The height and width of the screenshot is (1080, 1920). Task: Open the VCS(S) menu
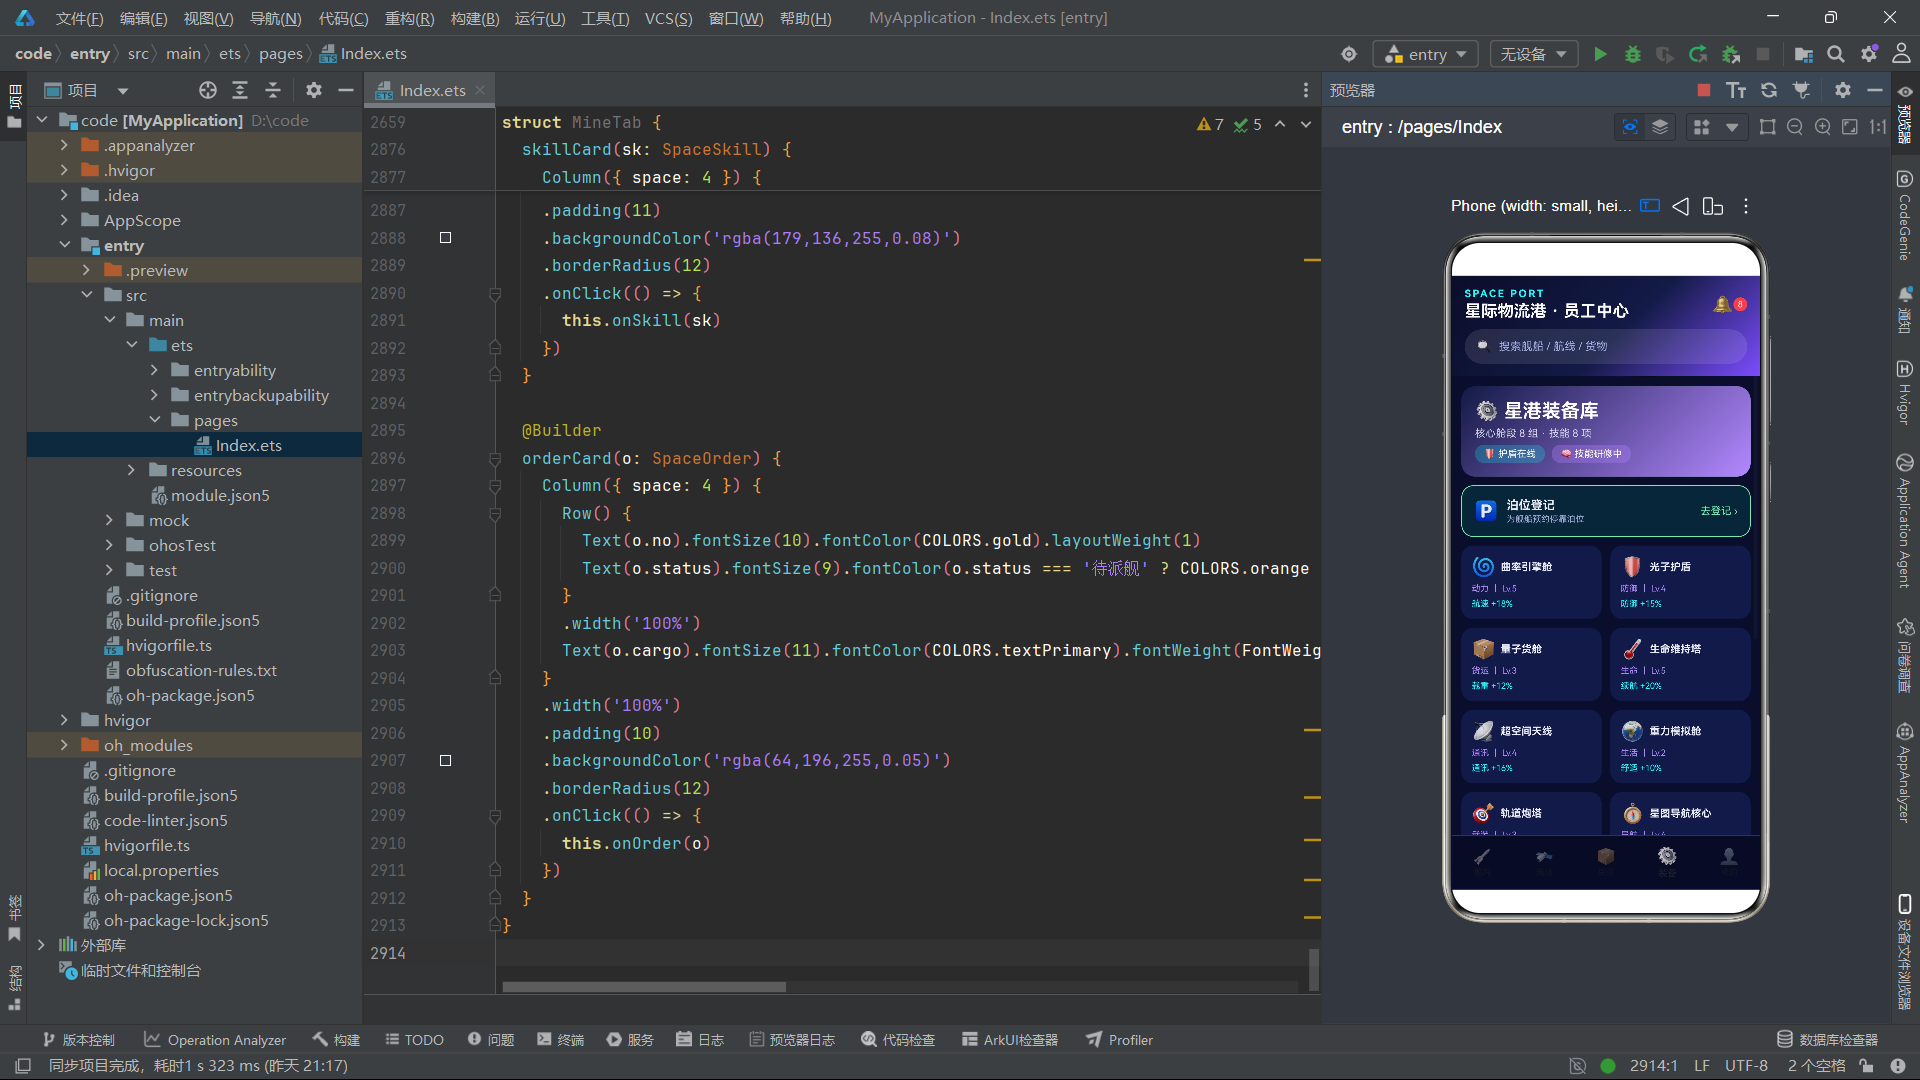pos(668,18)
